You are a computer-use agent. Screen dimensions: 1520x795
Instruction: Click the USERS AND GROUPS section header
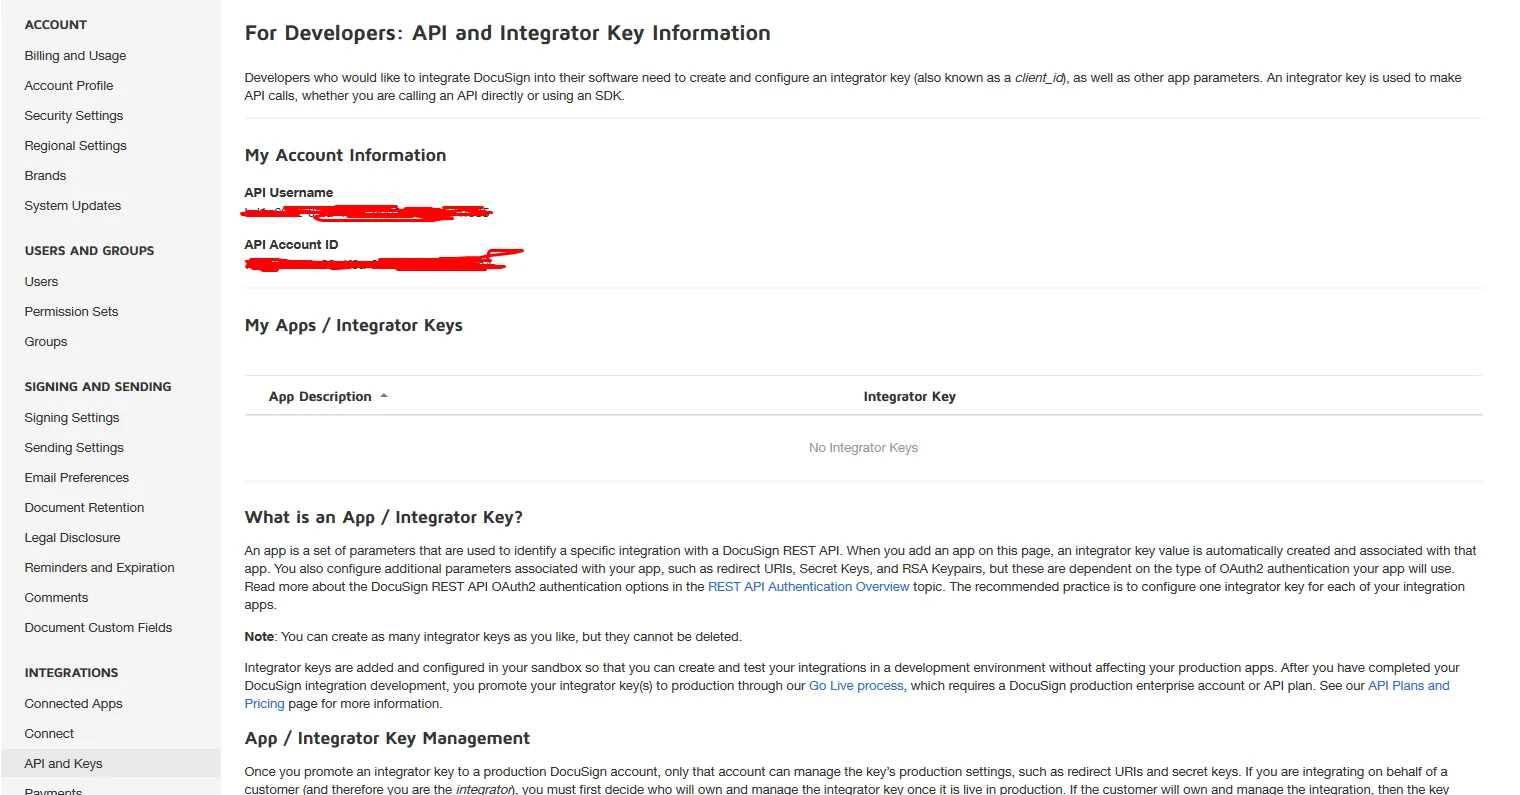90,251
